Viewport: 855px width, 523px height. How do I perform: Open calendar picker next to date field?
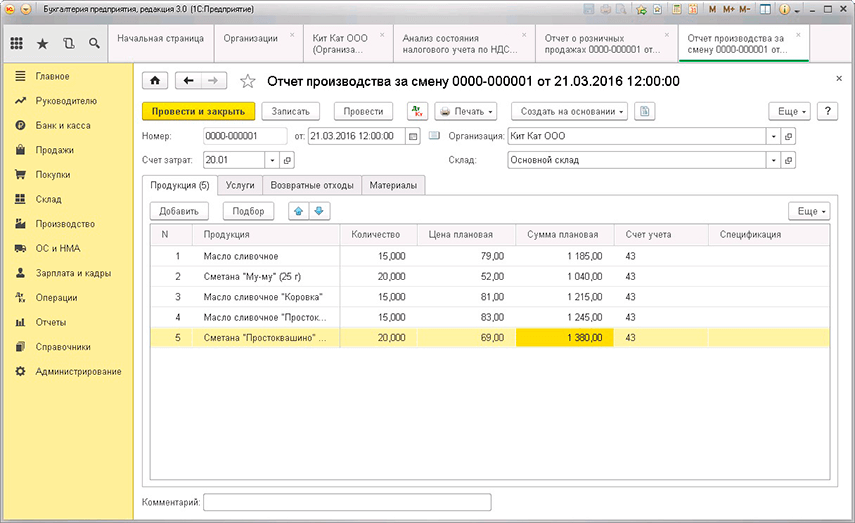(414, 136)
